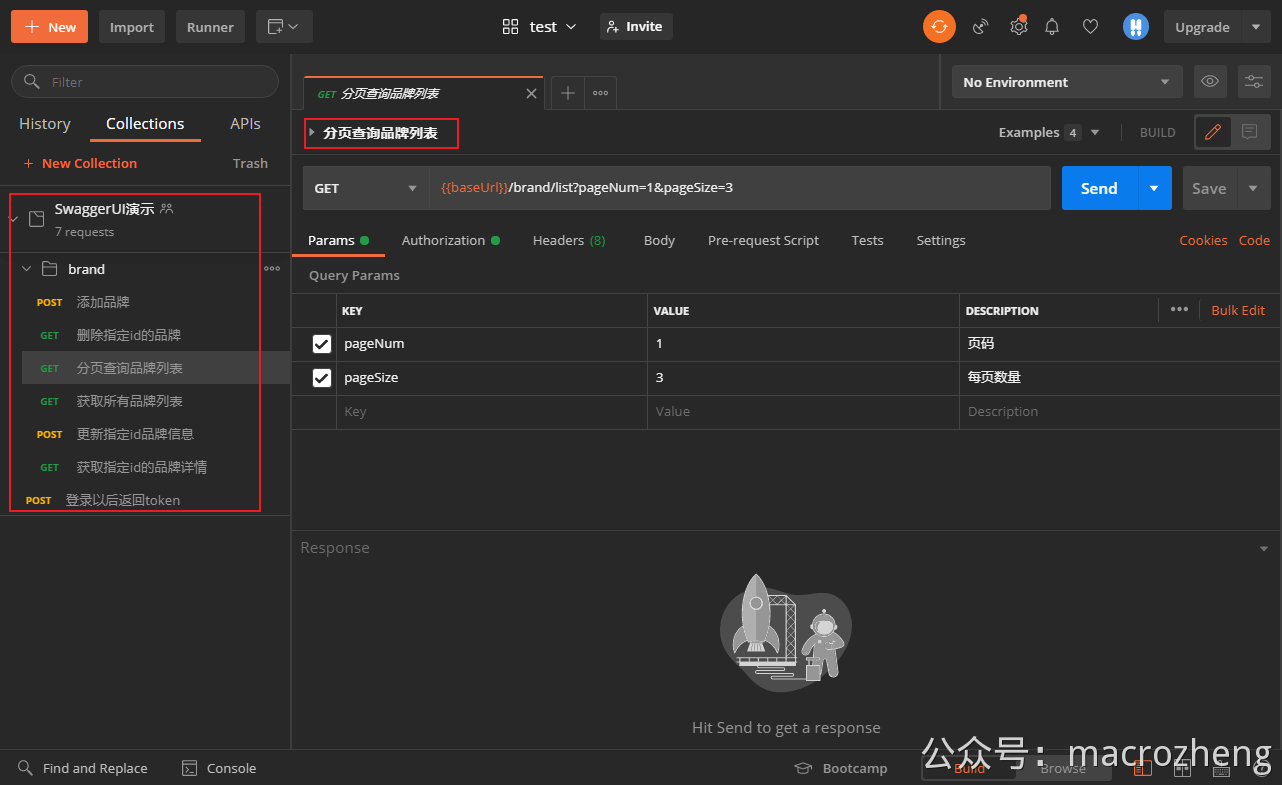Click the Console terminal icon
Viewport: 1282px width, 785px height.
coord(189,768)
